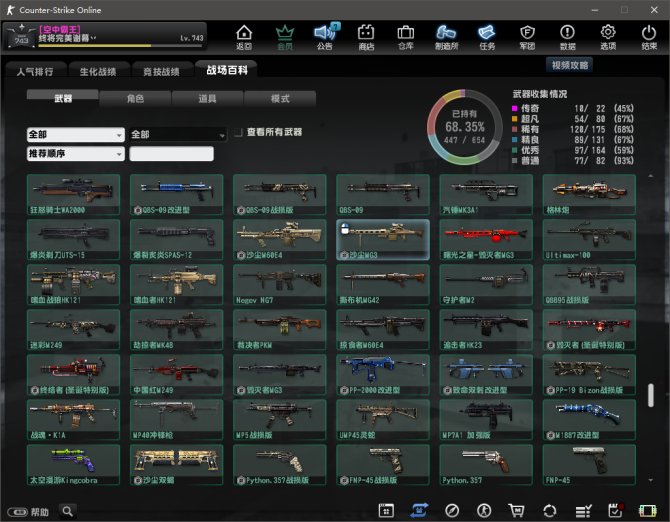Click the weapon list scrollbar thumb
Image resolution: width=670 pixels, height=522 pixels.
(650, 395)
